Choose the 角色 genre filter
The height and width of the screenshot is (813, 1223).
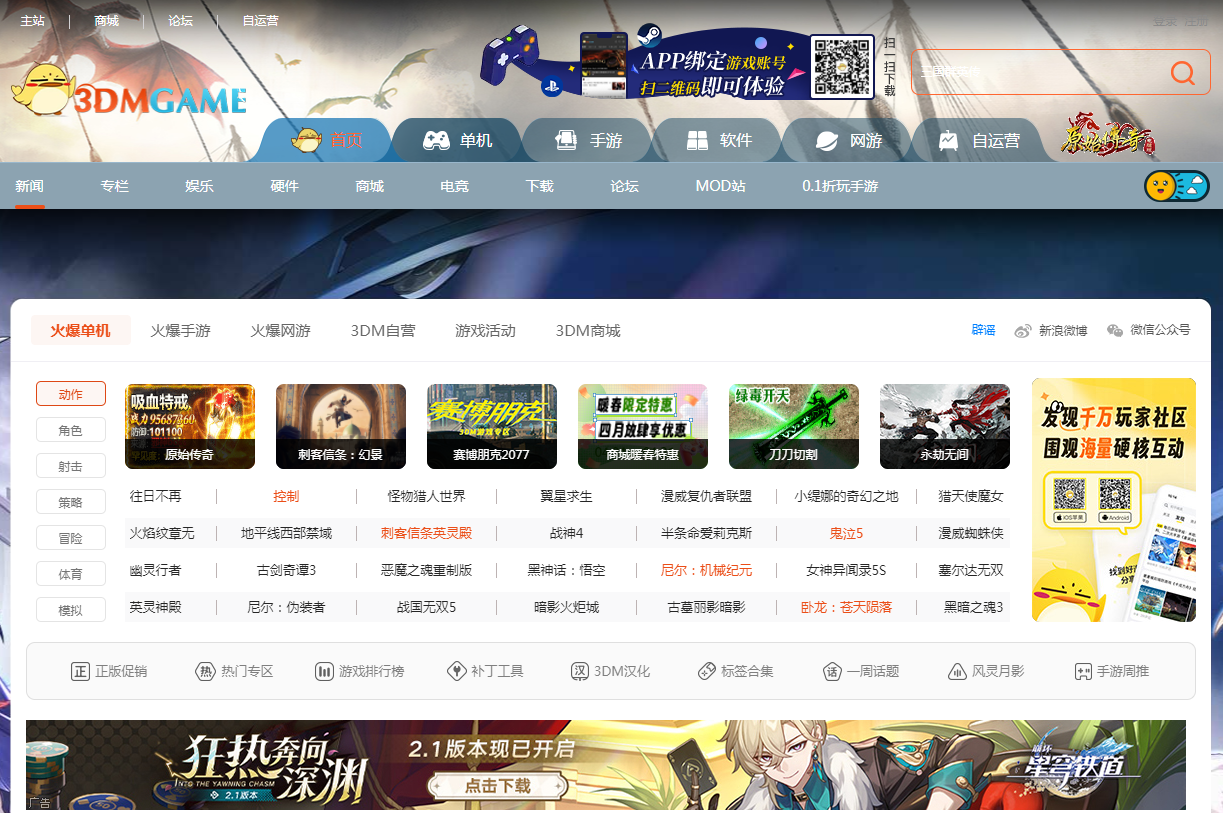pyautogui.click(x=71, y=430)
